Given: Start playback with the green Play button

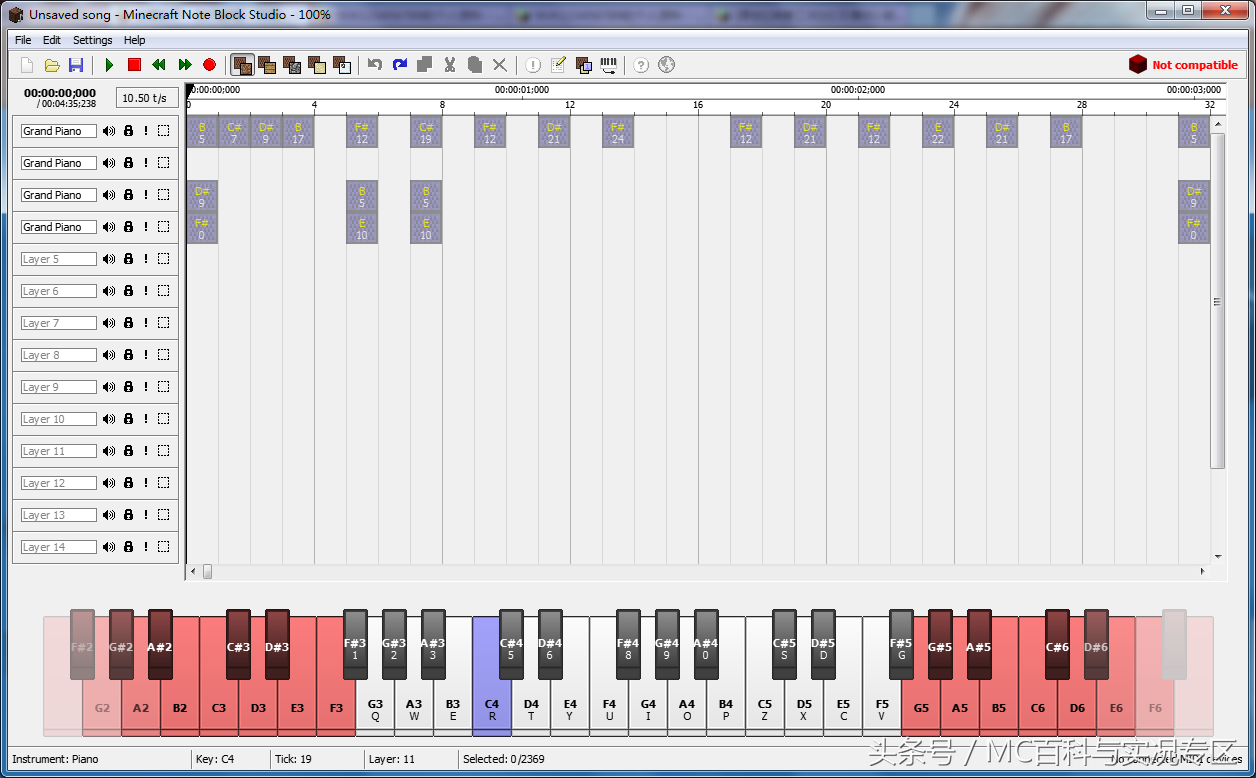Looking at the screenshot, I should (x=109, y=65).
